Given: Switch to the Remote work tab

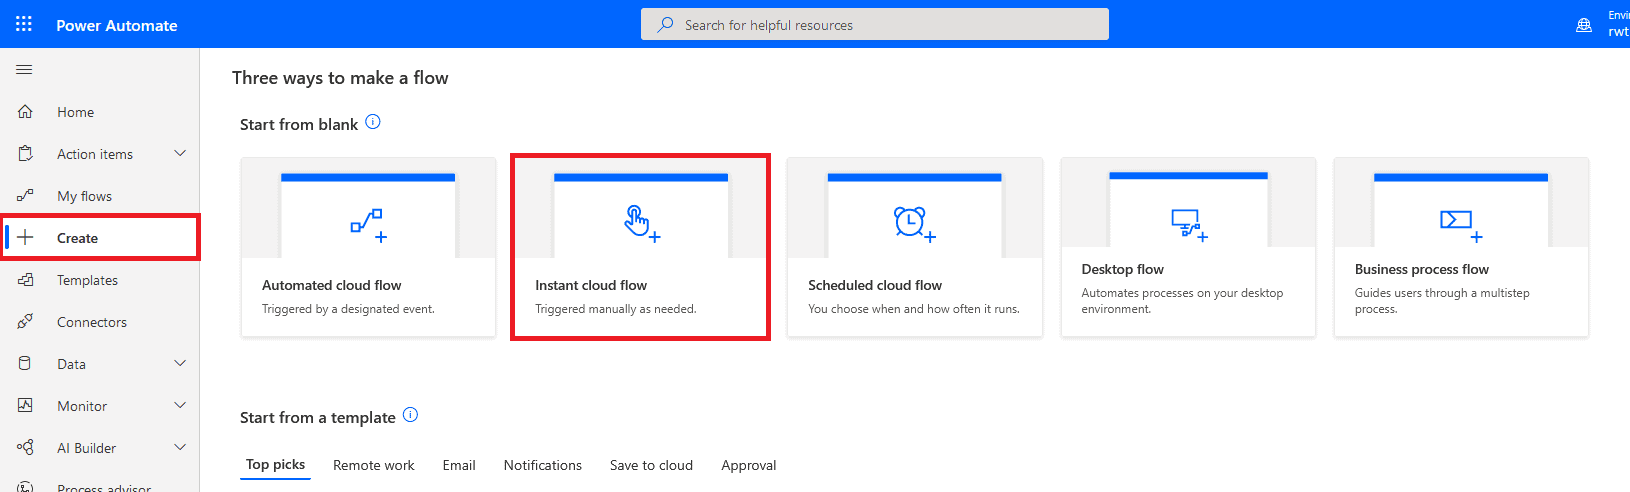Looking at the screenshot, I should (374, 465).
